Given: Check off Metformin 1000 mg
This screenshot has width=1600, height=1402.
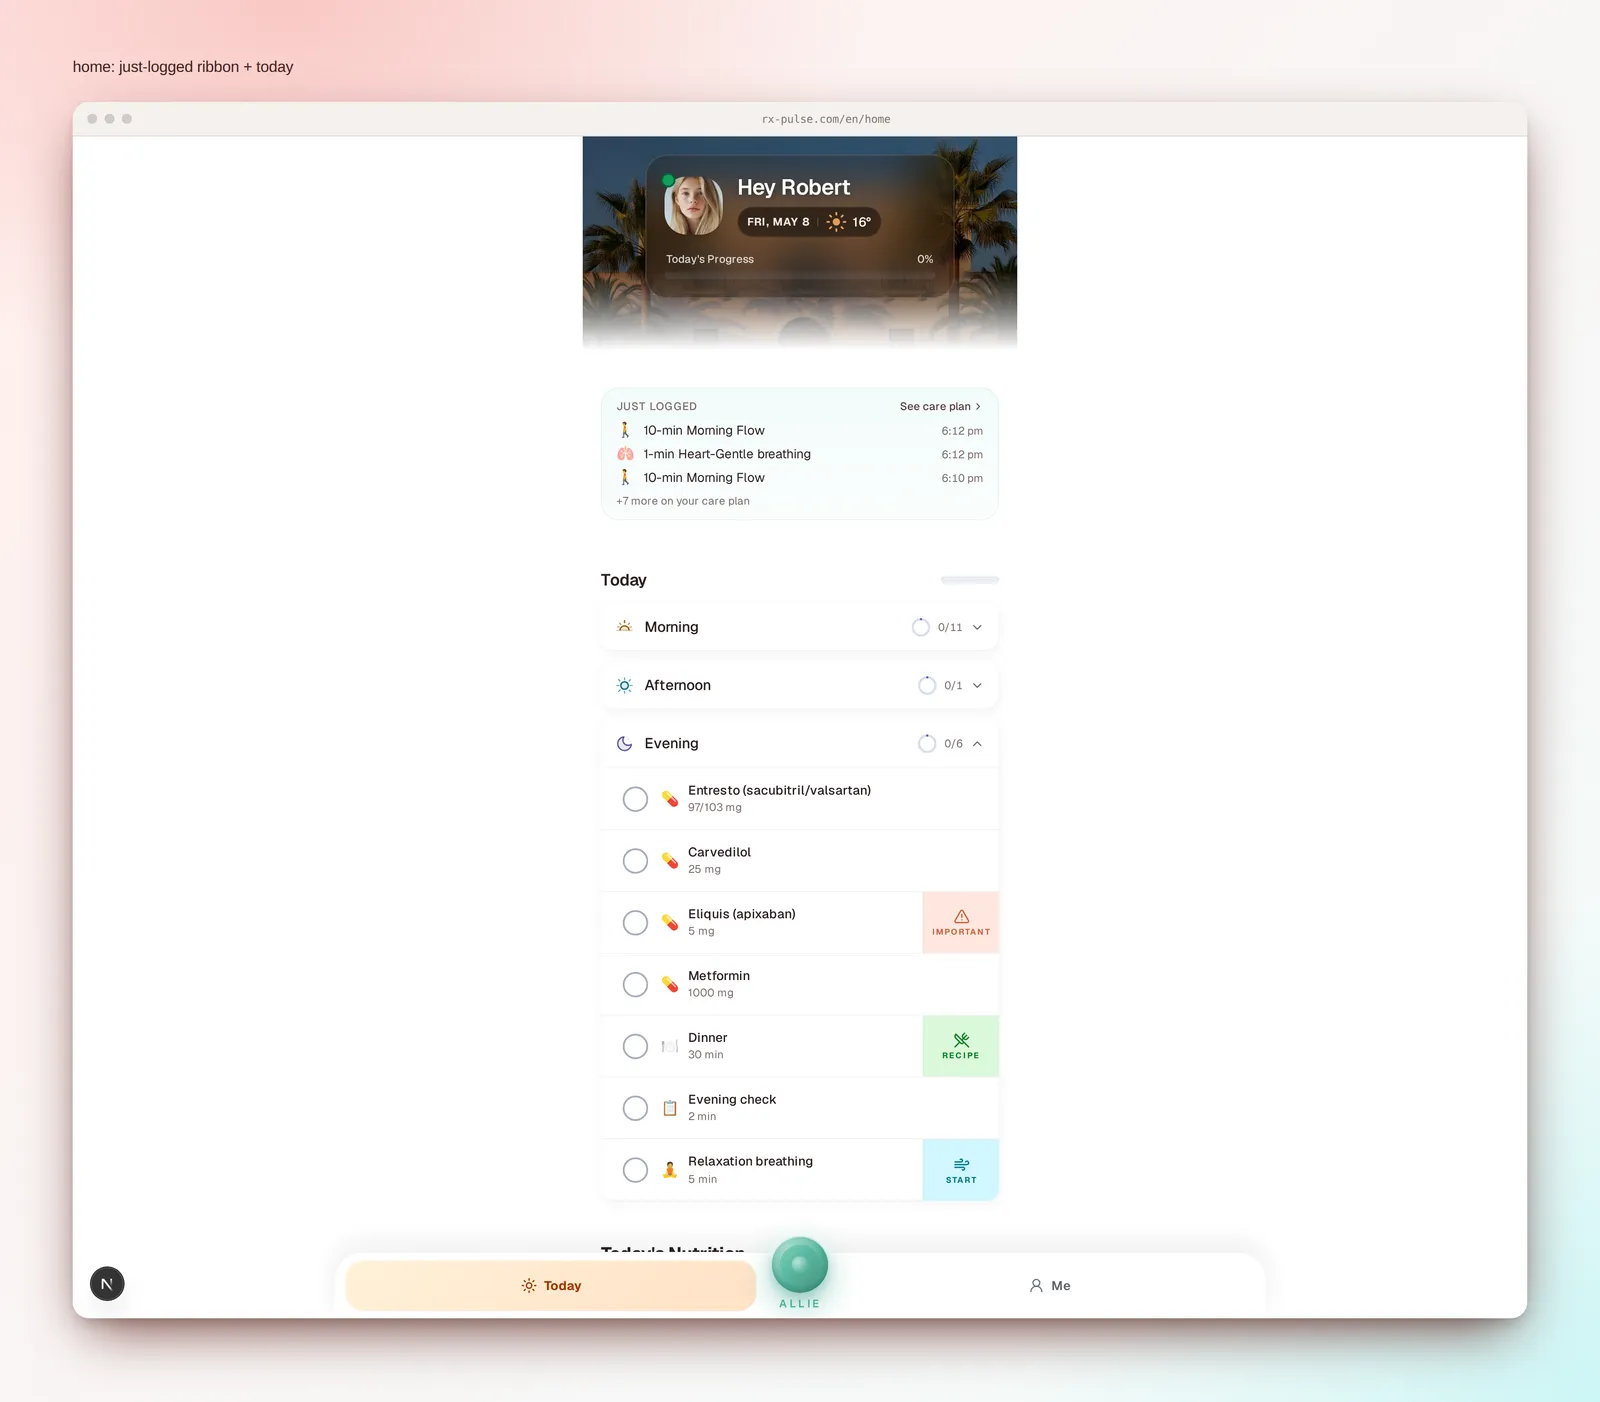Looking at the screenshot, I should point(635,985).
